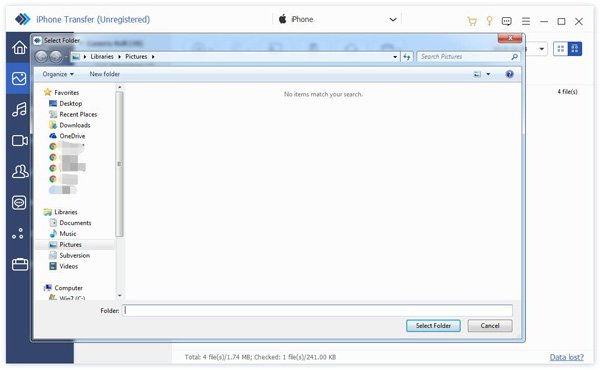Open the Toolbox section in sidebar
This screenshot has width=600, height=370.
(x=20, y=264)
